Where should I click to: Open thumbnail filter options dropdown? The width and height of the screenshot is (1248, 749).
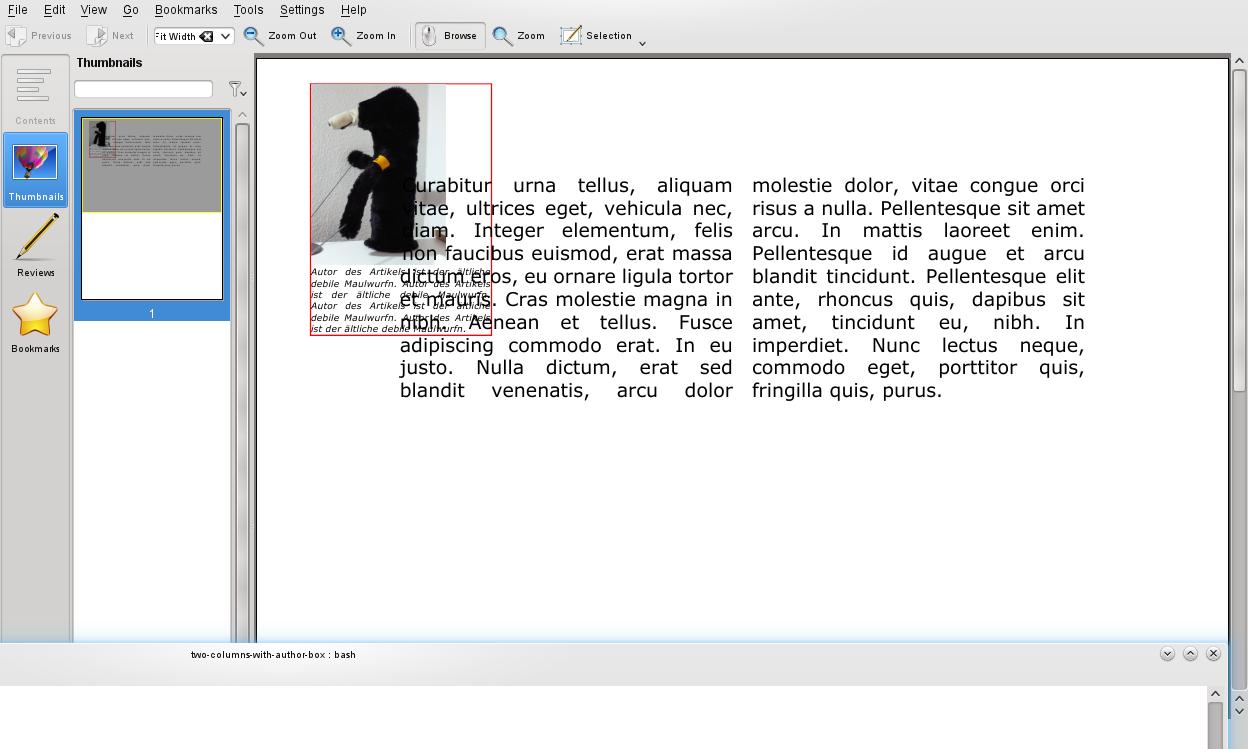click(237, 90)
